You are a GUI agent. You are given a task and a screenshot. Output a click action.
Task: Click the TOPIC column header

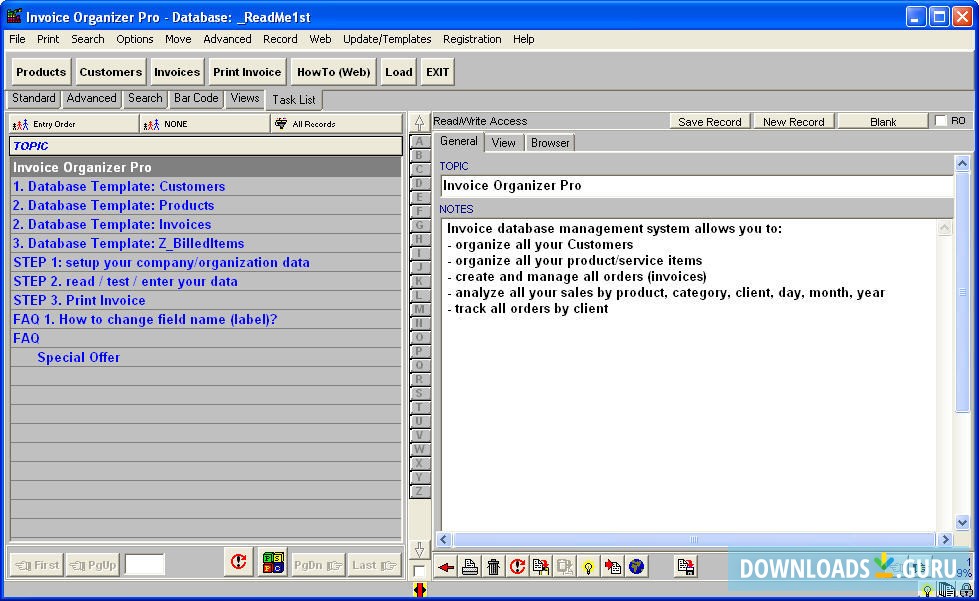(206, 146)
